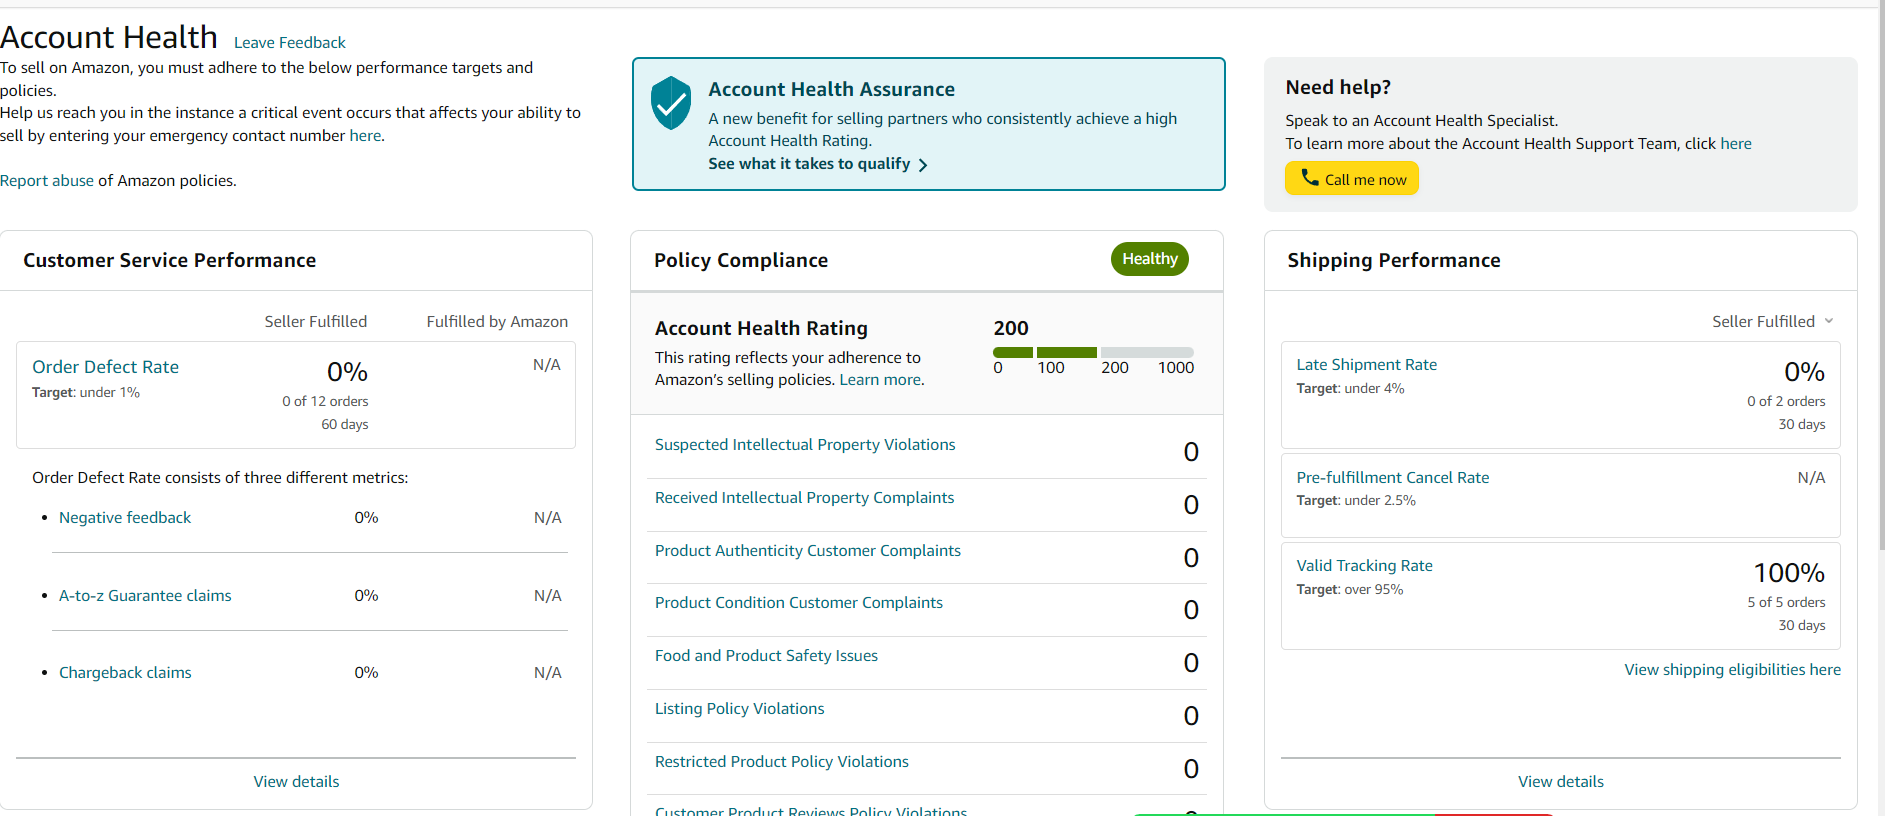The width and height of the screenshot is (1885, 816).
Task: View details for Customer Service Performance
Action: pos(296,782)
